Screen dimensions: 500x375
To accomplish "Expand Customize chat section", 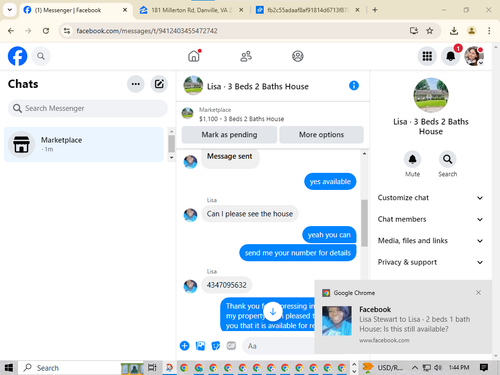I will pos(430,198).
